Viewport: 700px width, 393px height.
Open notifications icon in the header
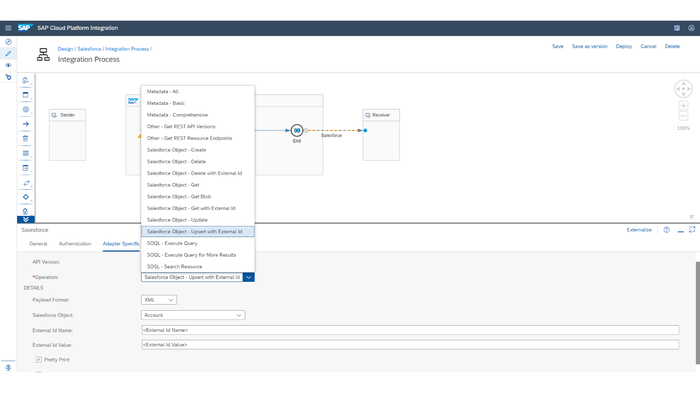click(x=677, y=28)
